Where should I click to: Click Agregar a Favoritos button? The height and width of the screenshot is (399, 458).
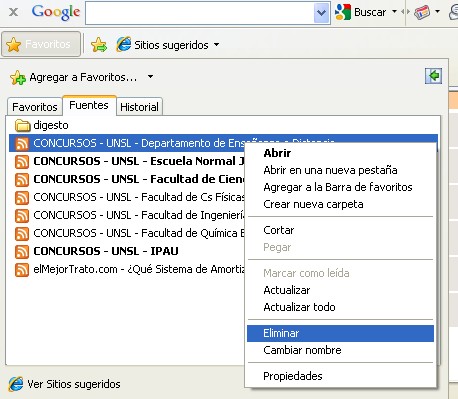(73, 77)
